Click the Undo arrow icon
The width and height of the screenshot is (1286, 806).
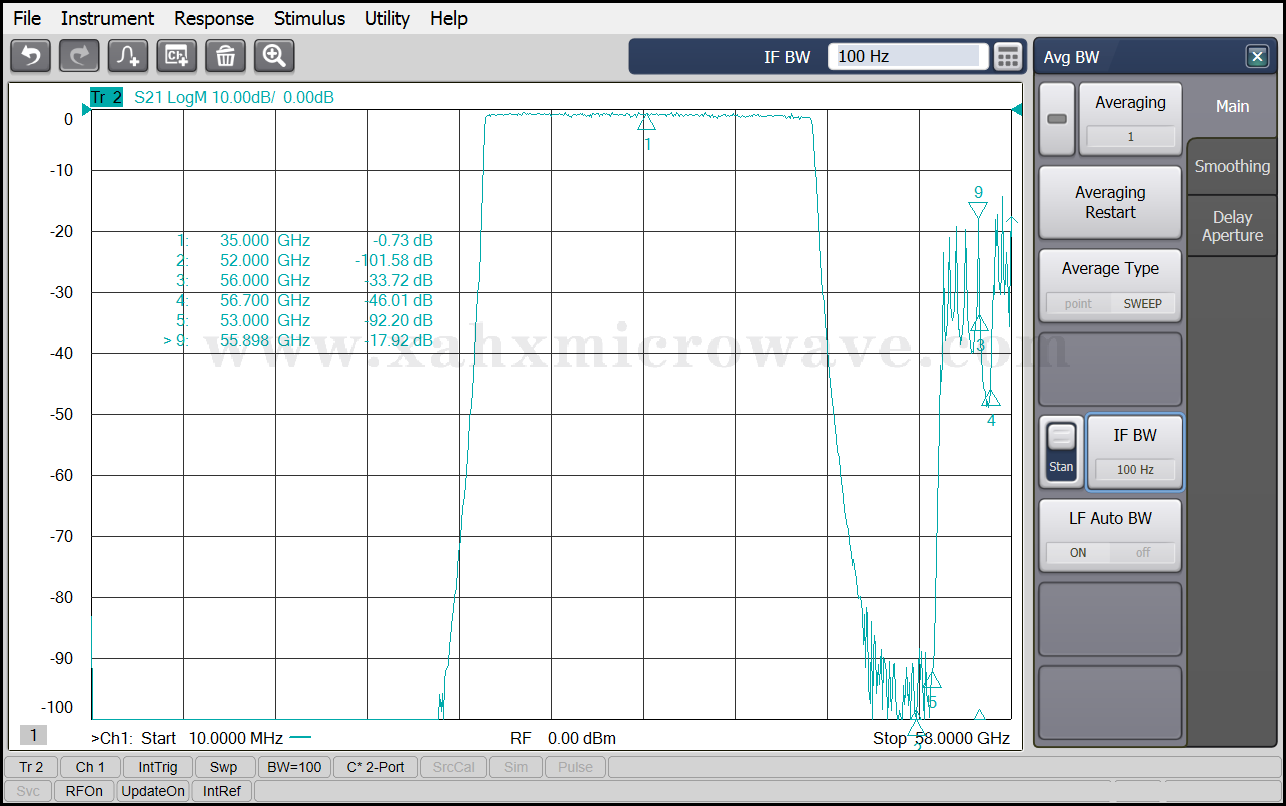30,57
